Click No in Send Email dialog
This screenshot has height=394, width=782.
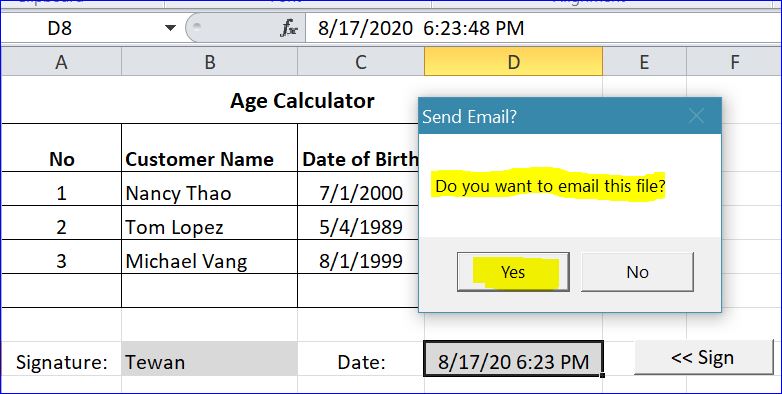[637, 272]
